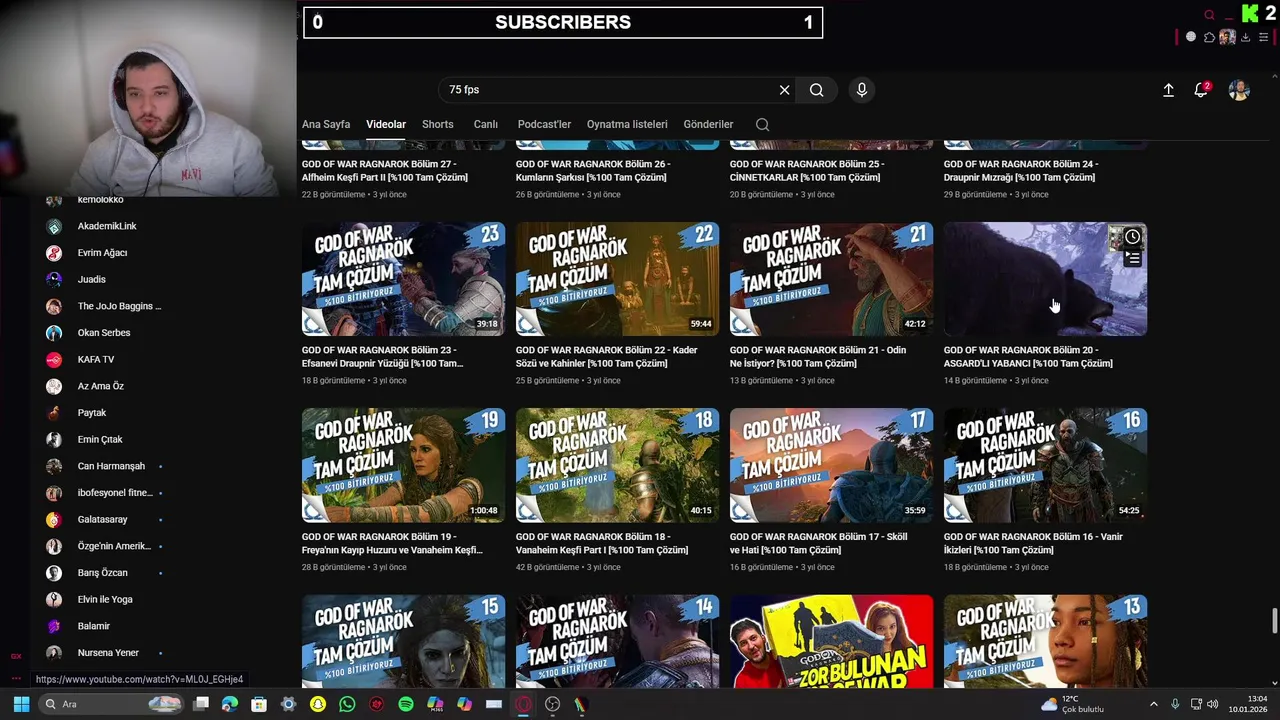The width and height of the screenshot is (1280, 720).
Task: Click the magnifier search button beside the search box
Action: [x=817, y=90]
